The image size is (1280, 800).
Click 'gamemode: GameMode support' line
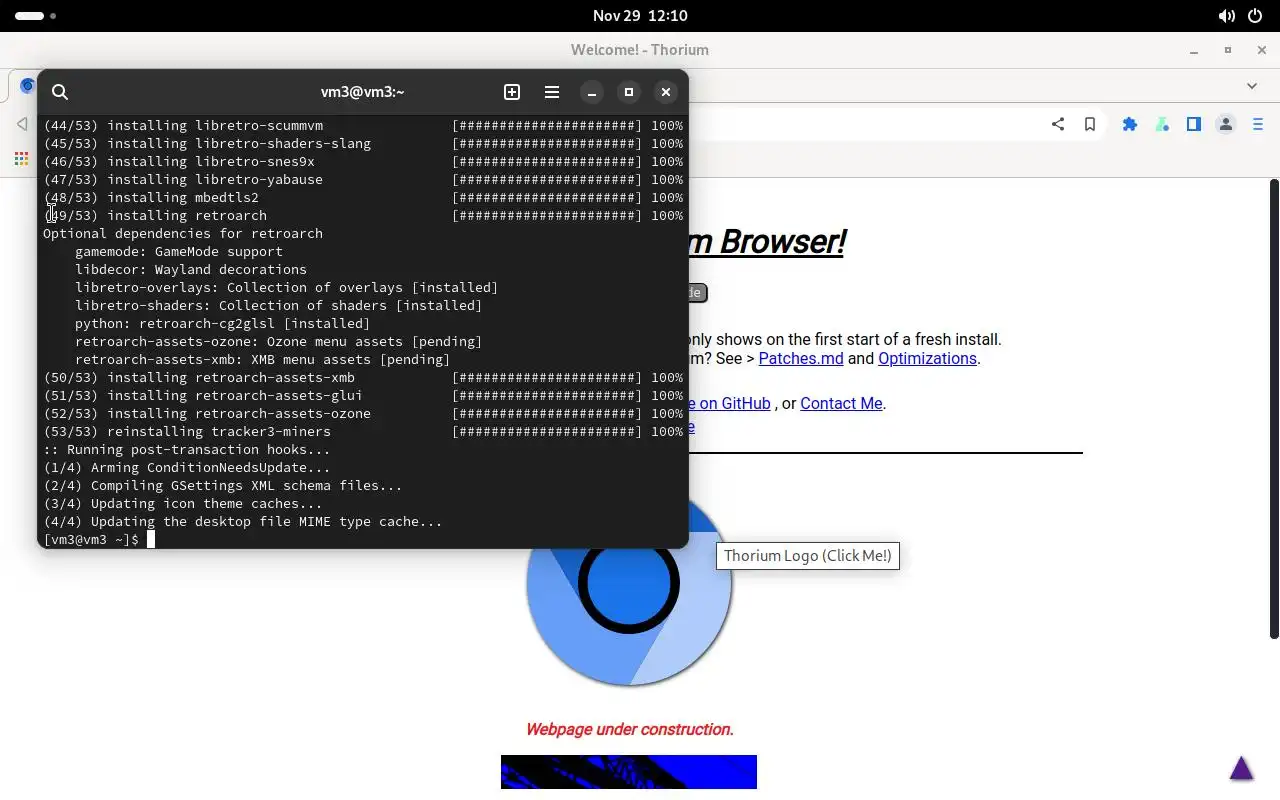[x=179, y=251]
